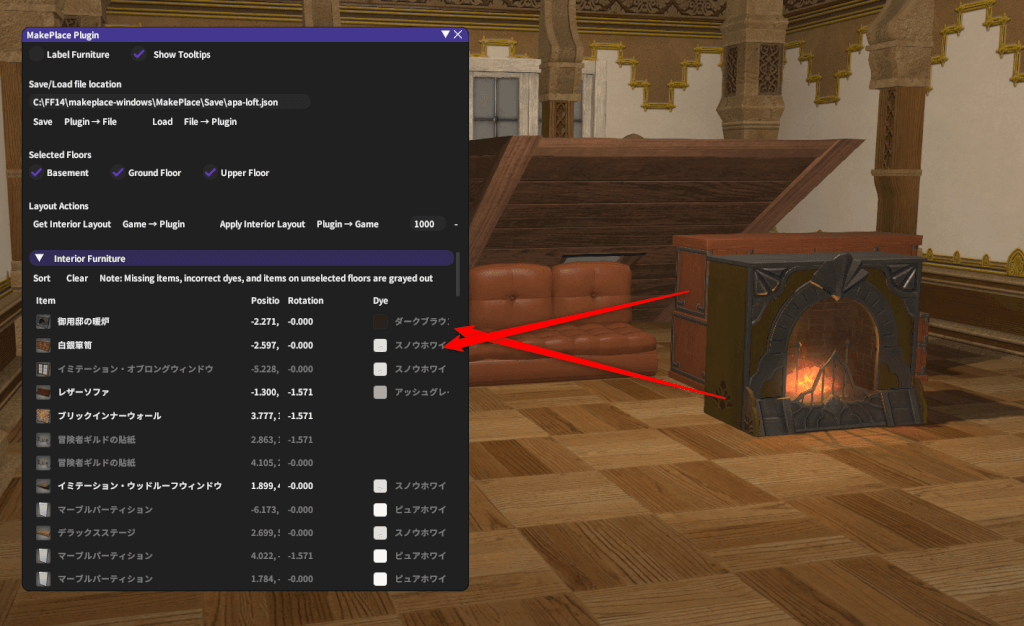
Task: Select the ブリックインナーウォール item name
Action: (109, 416)
